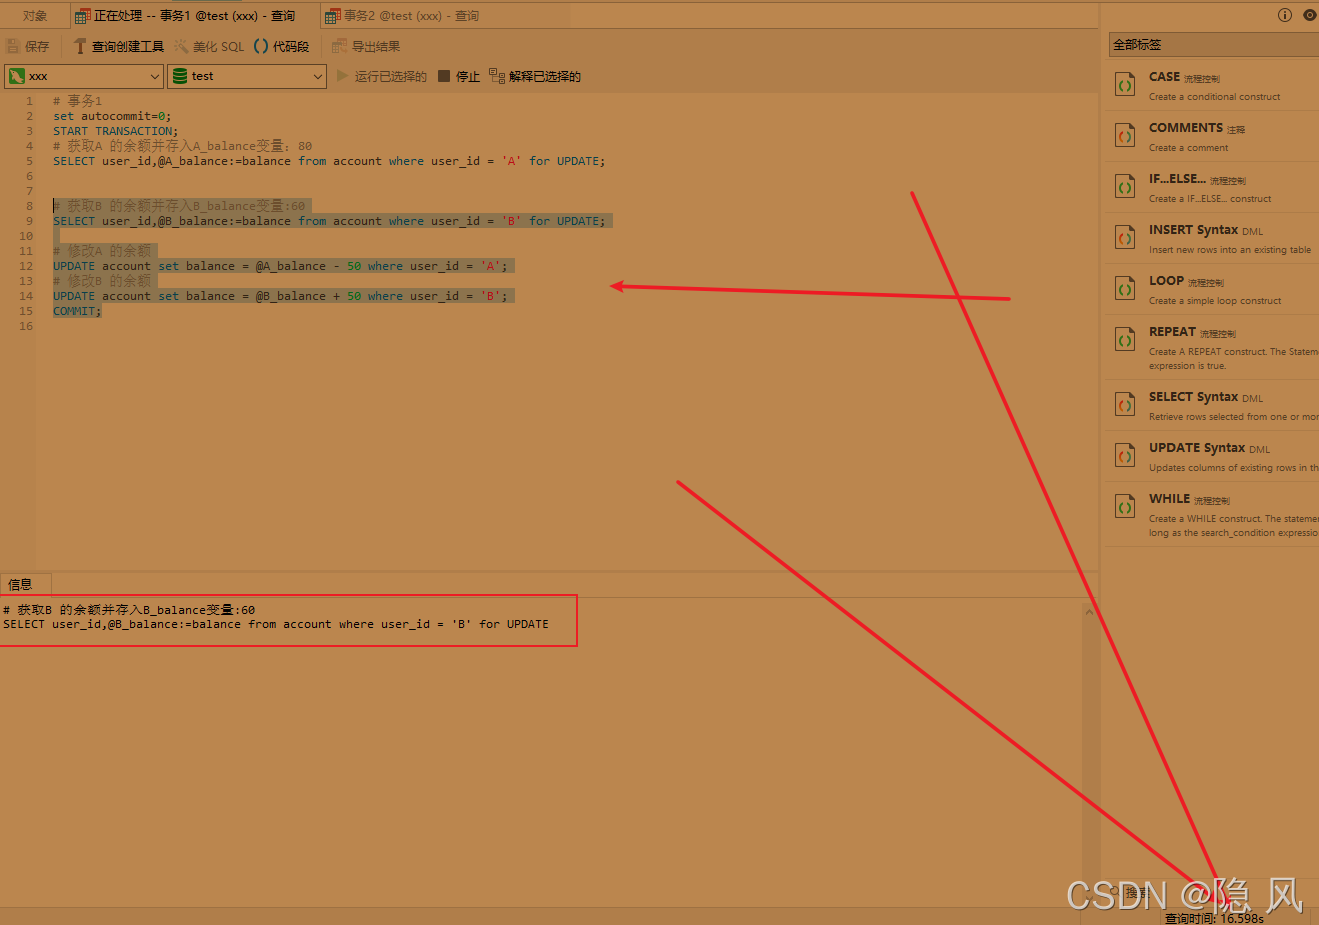Click the SELECT statement for user 'A'
This screenshot has width=1319, height=925.
(x=329, y=161)
